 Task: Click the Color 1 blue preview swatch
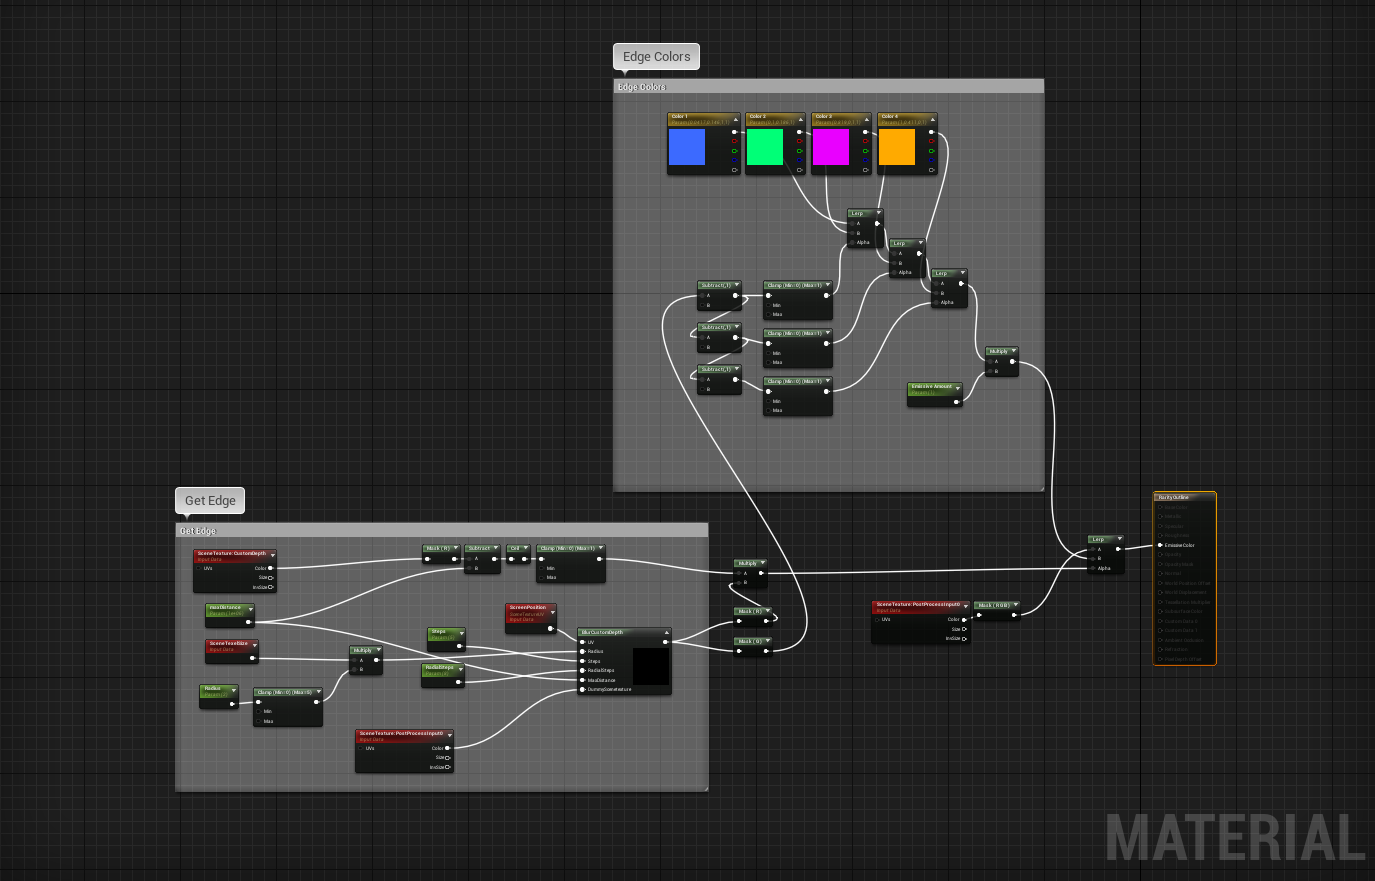point(687,147)
